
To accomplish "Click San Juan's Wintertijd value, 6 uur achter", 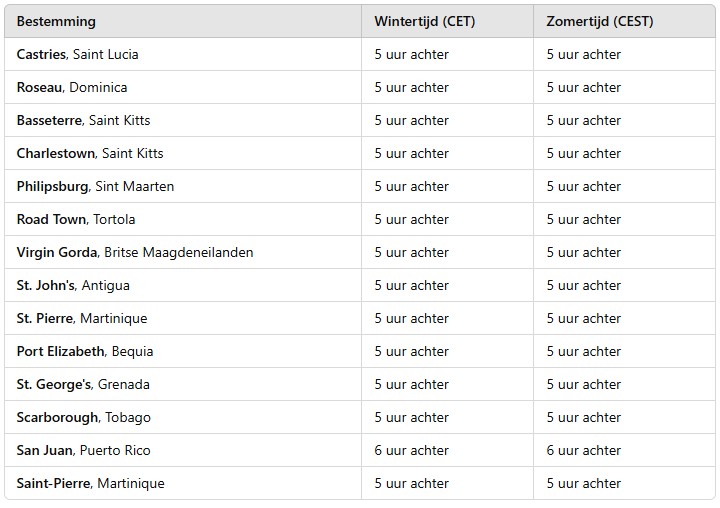I will [412, 450].
